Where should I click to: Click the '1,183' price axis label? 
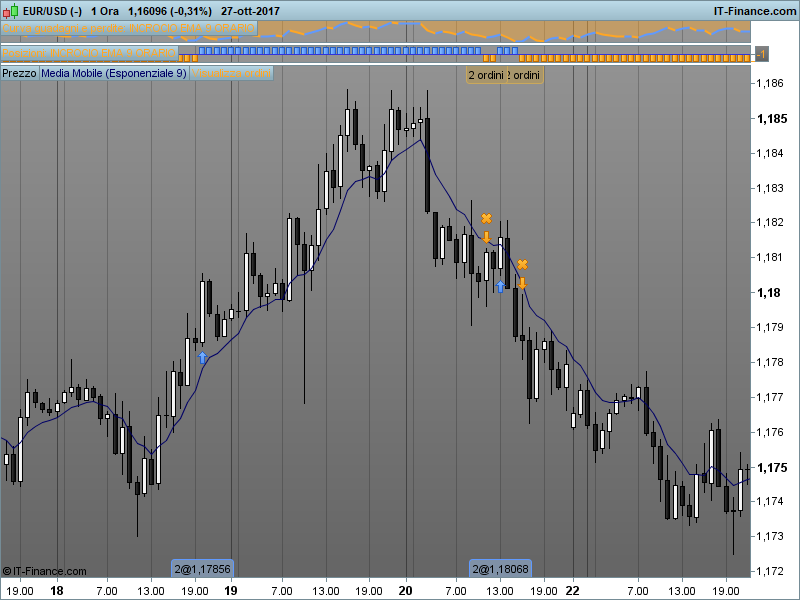coord(770,188)
